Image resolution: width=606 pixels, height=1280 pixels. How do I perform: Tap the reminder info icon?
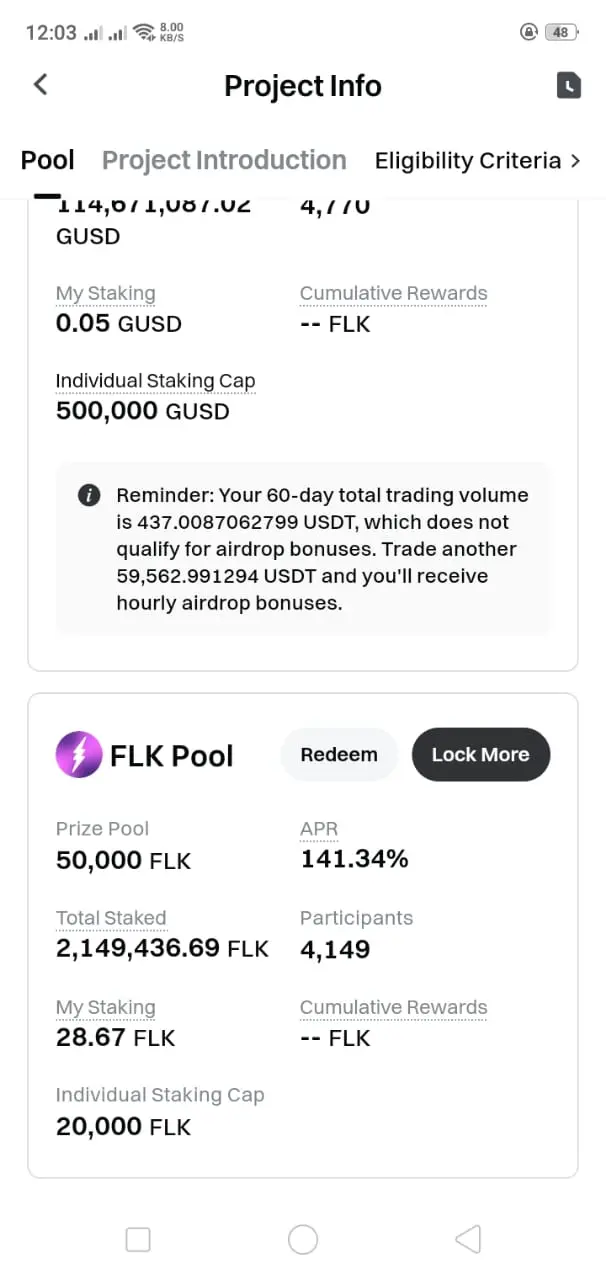(x=89, y=495)
